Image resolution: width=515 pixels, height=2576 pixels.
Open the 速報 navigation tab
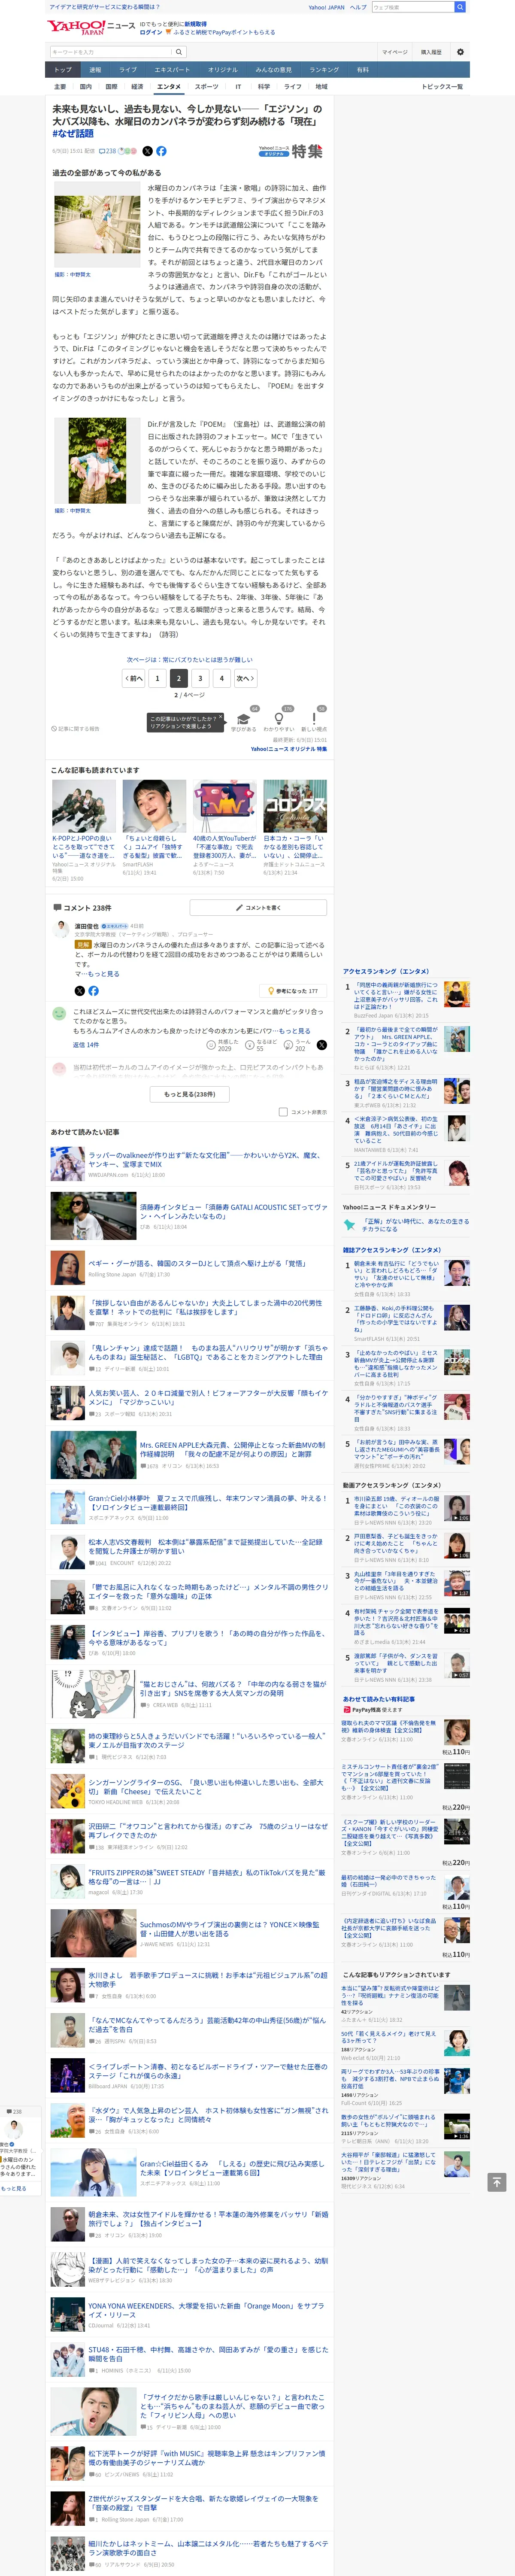(95, 70)
